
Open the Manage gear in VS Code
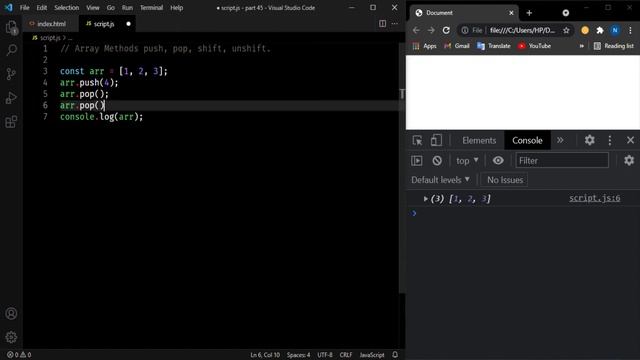point(11,337)
